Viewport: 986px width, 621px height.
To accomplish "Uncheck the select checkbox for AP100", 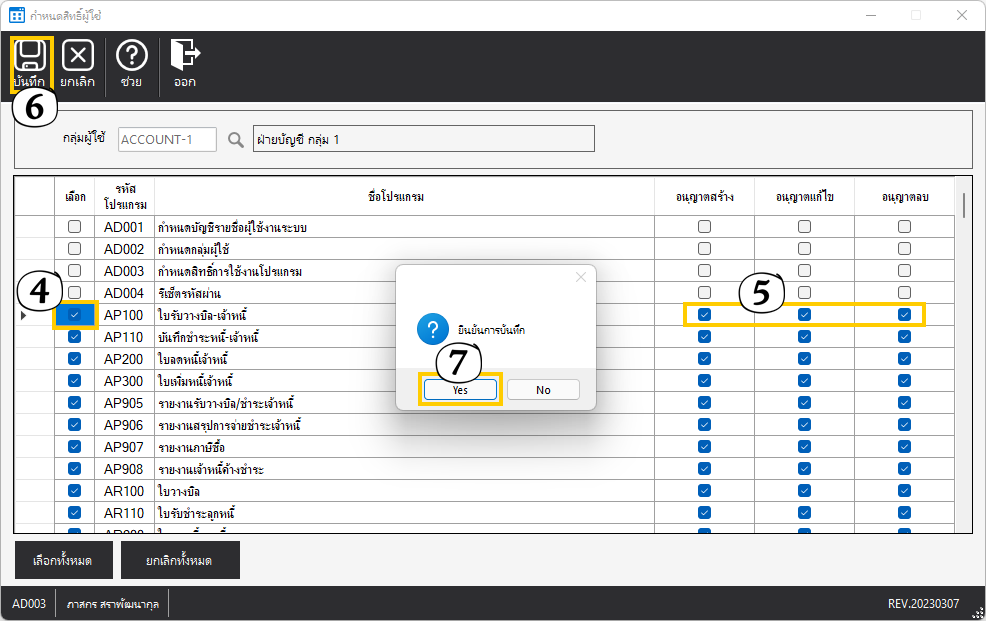I will 75,315.
